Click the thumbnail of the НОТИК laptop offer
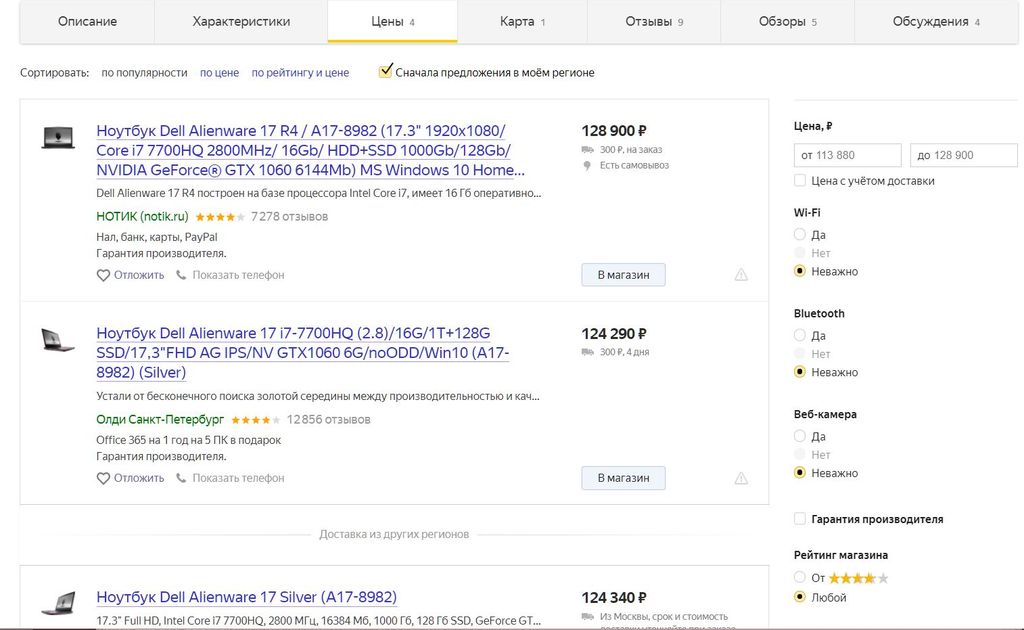Screen dimensions: 1024x630 pos(58,137)
